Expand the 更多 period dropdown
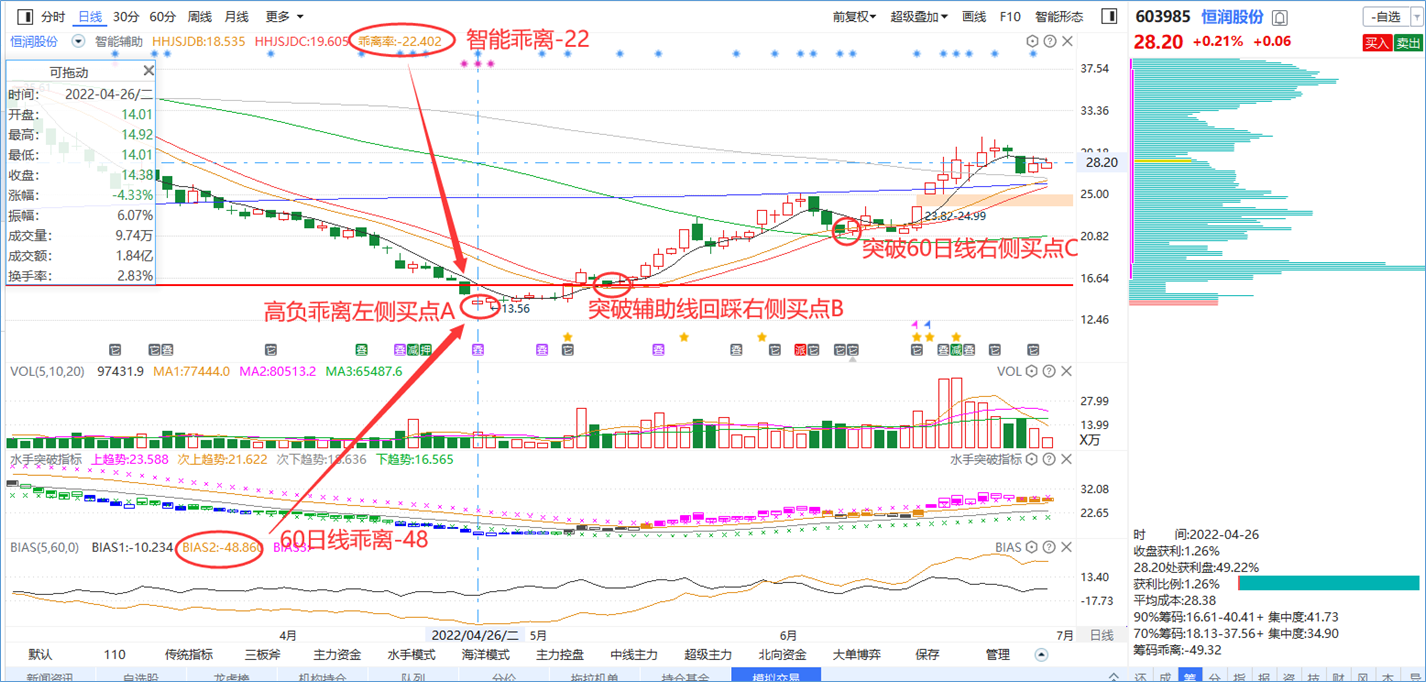Image resolution: width=1426 pixels, height=682 pixels. tap(285, 17)
